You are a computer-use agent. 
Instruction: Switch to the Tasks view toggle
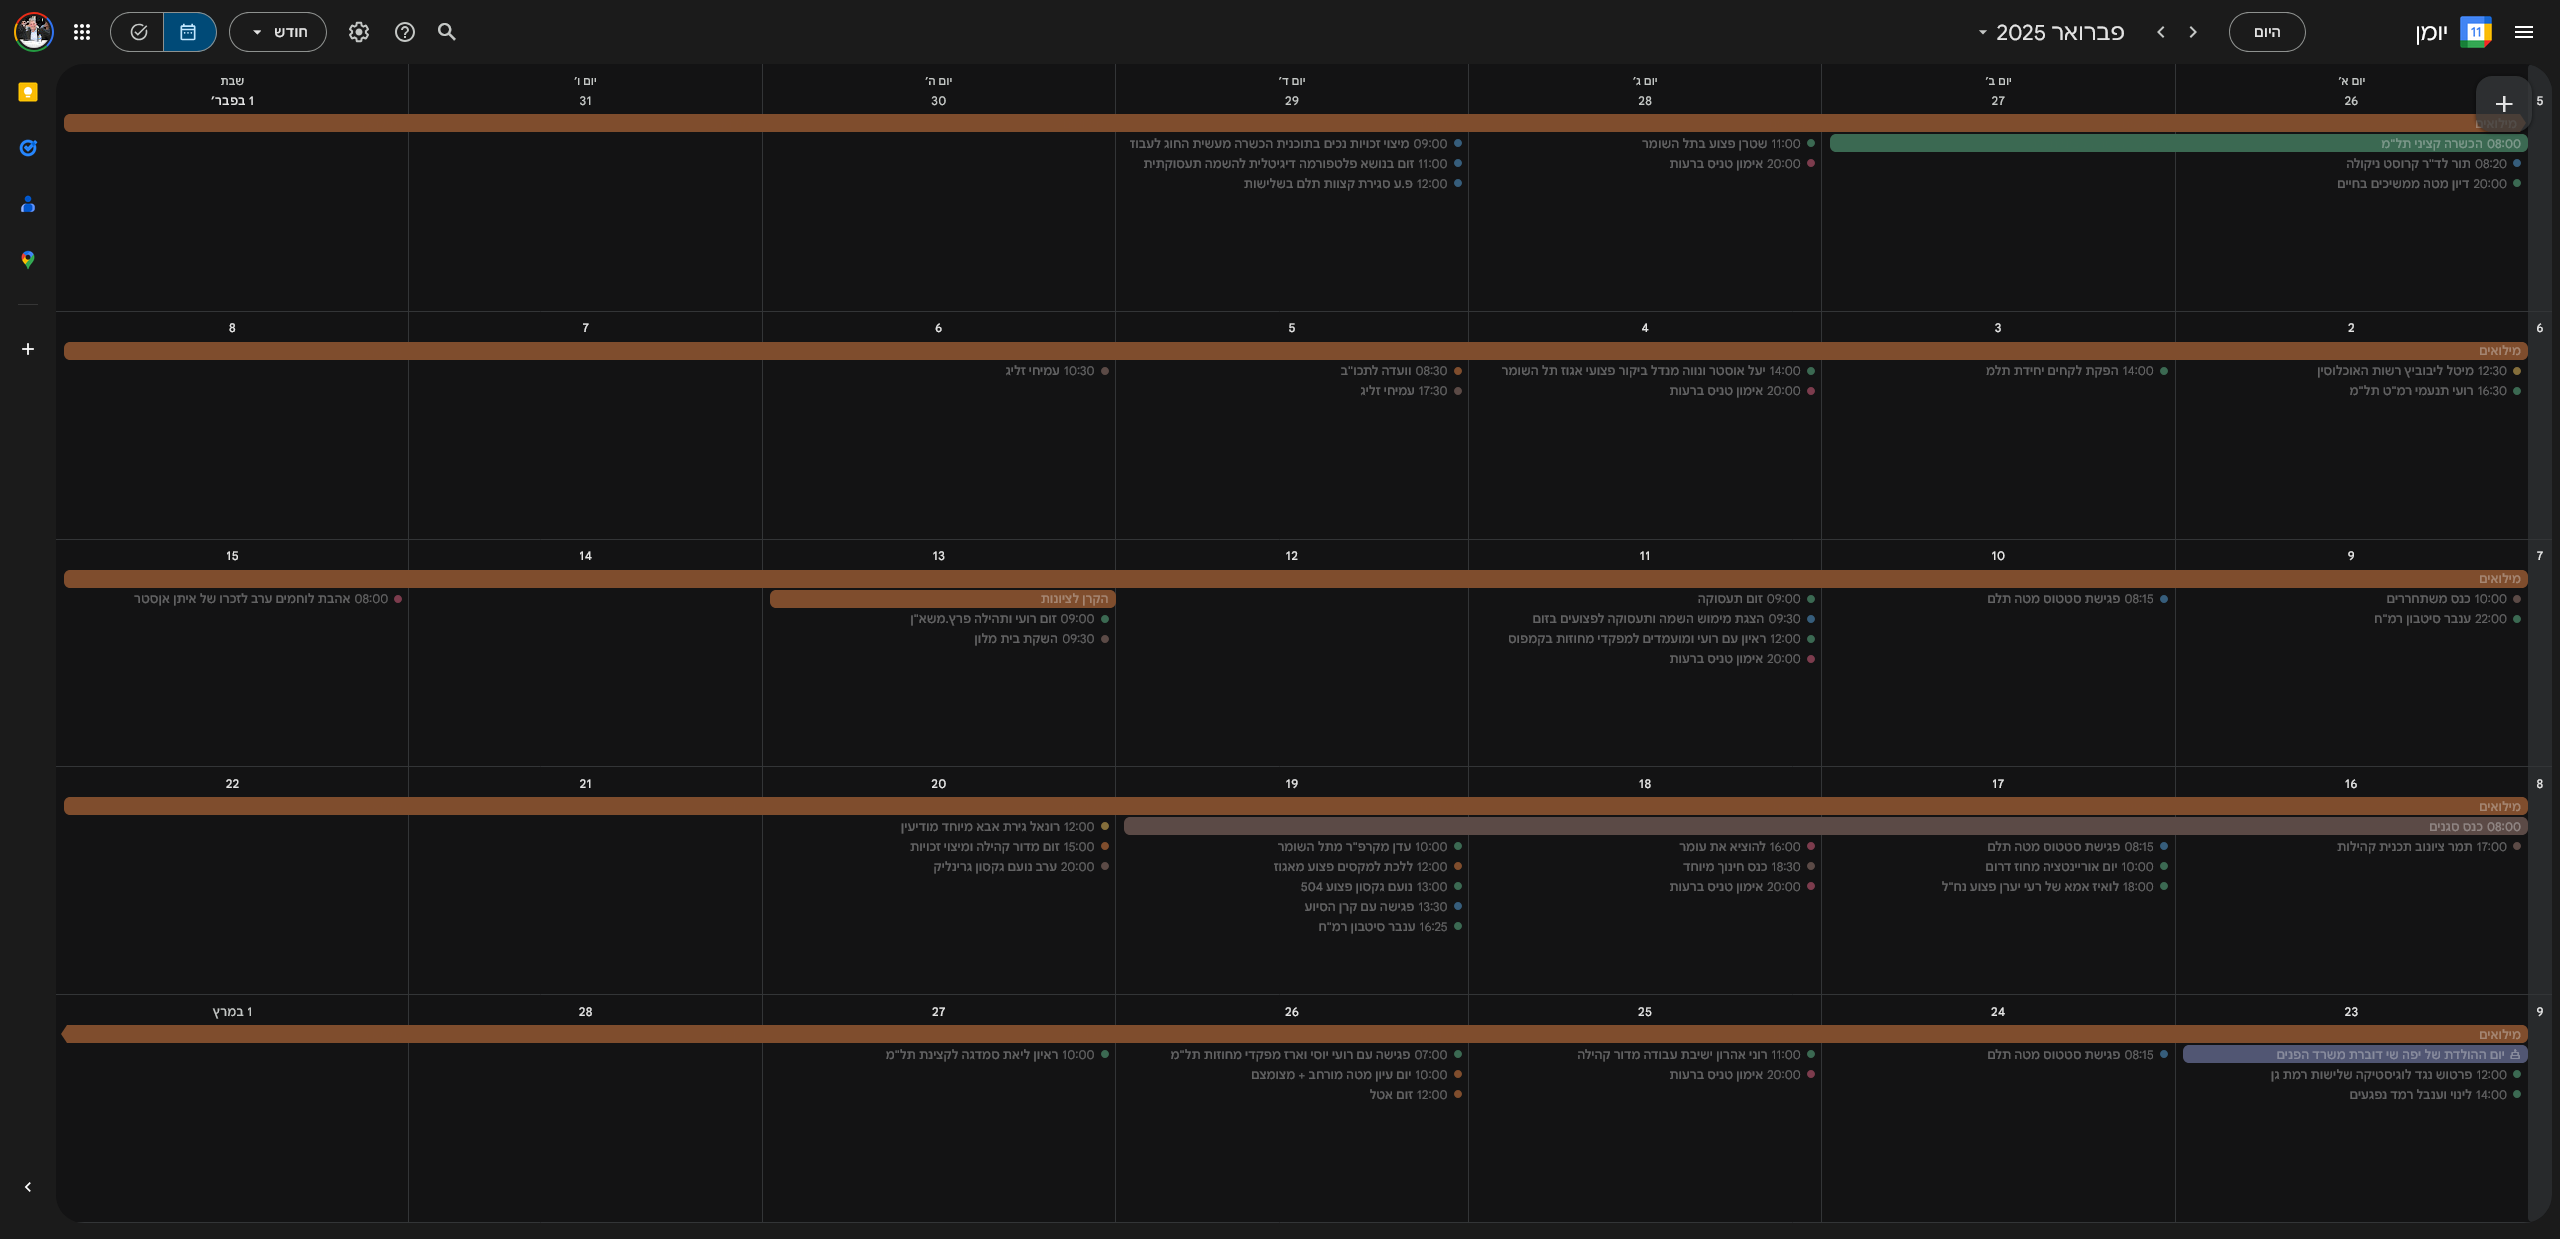pos(138,32)
